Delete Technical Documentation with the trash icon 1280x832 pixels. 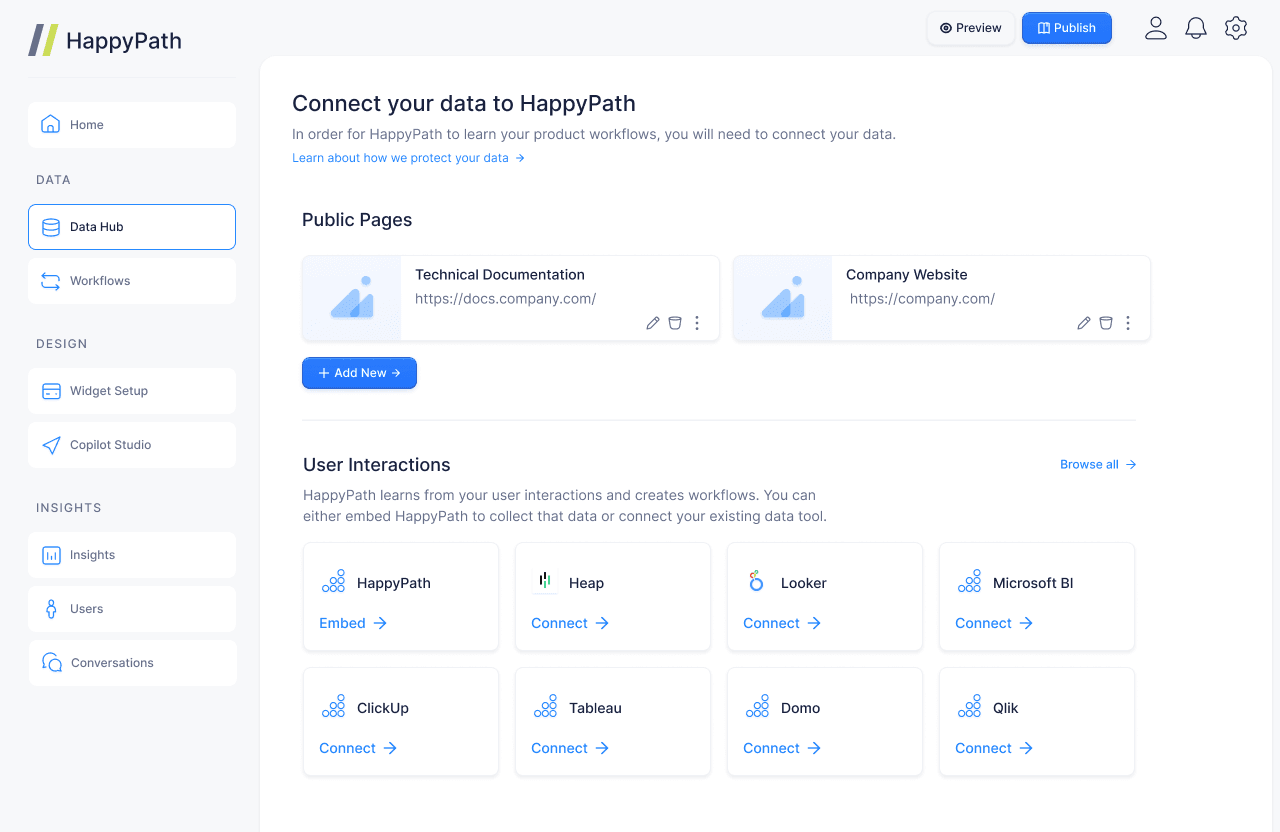pyautogui.click(x=675, y=323)
